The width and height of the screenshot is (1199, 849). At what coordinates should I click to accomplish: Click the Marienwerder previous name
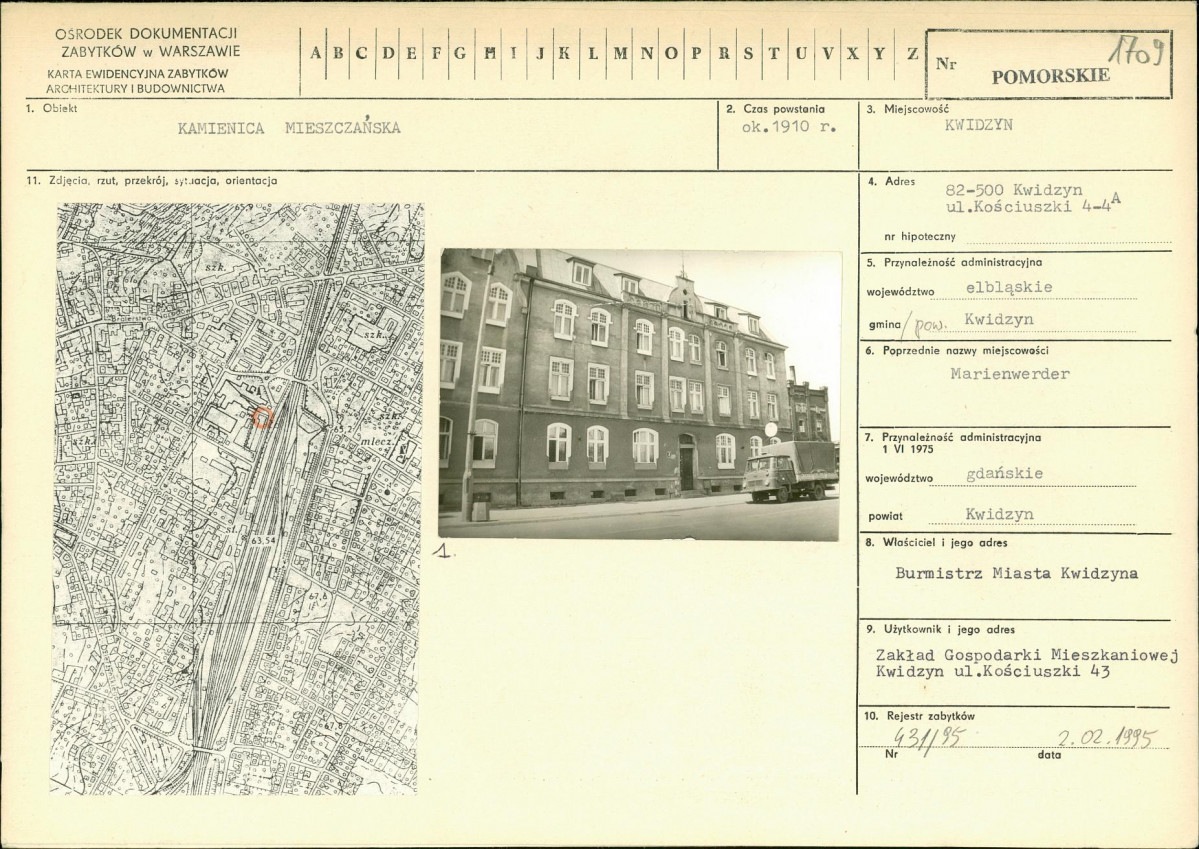[1009, 374]
